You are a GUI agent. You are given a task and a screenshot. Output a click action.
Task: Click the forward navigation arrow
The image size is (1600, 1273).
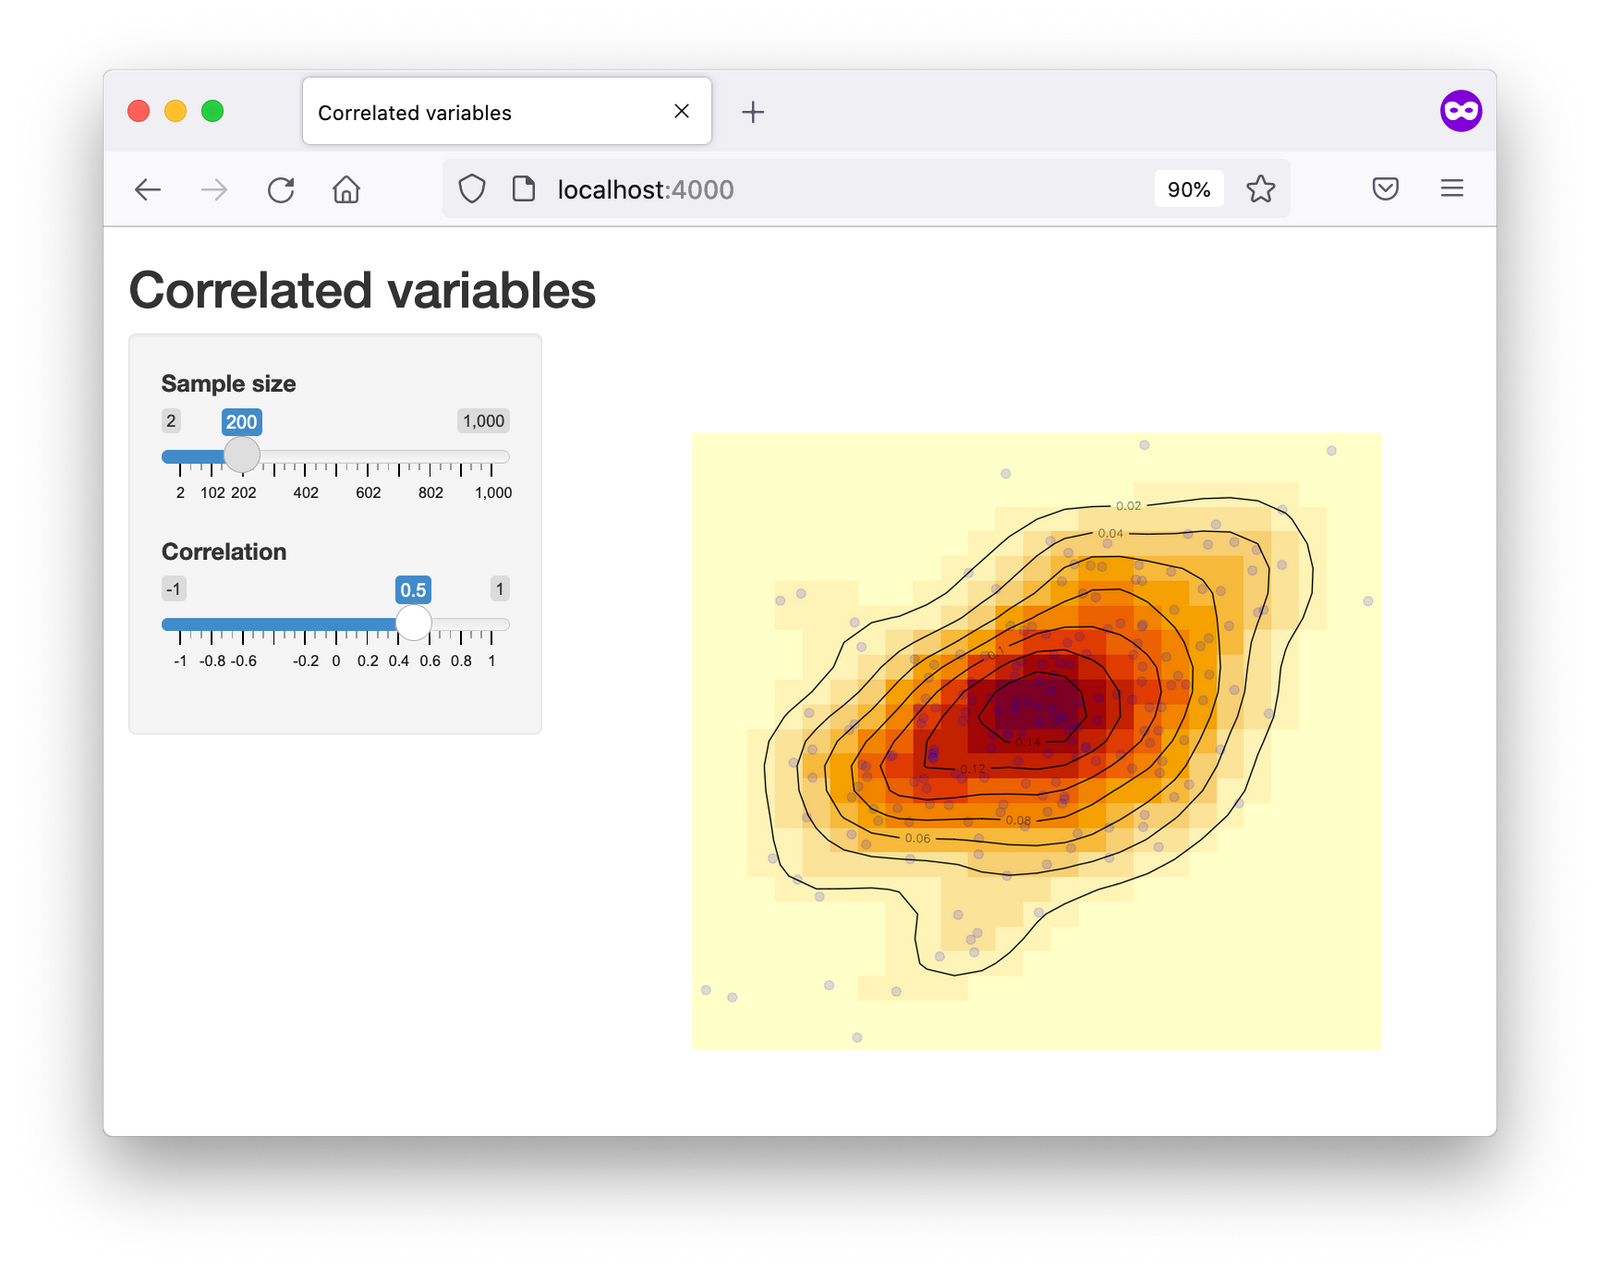click(214, 190)
